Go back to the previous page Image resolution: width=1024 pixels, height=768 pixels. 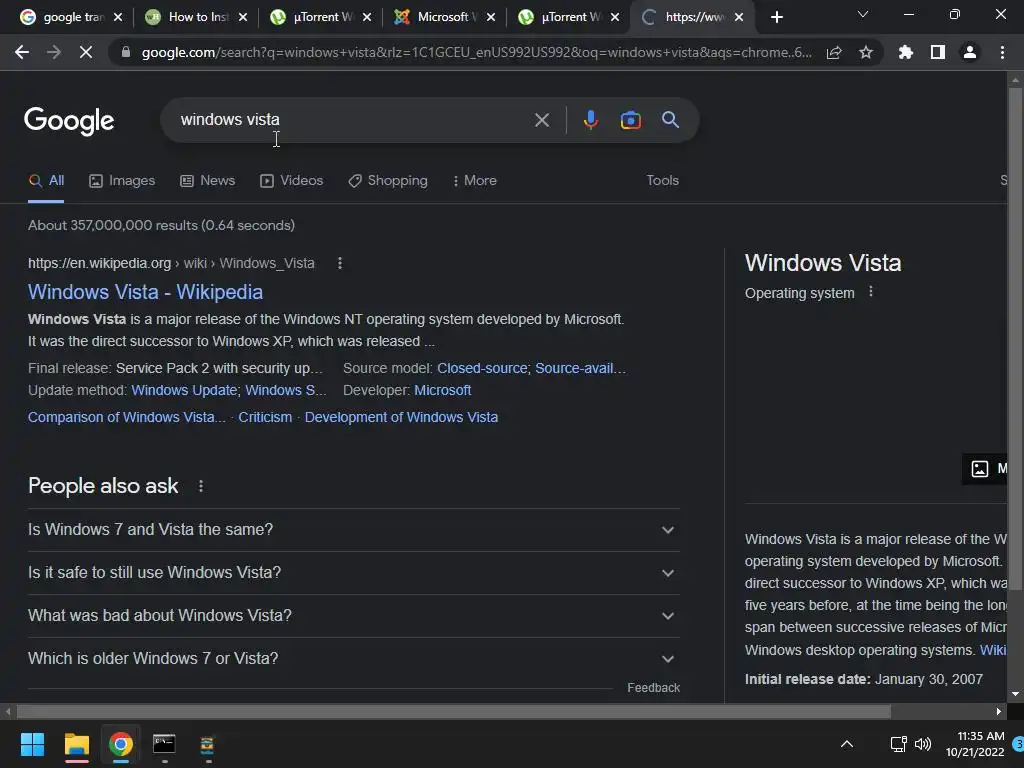22,52
